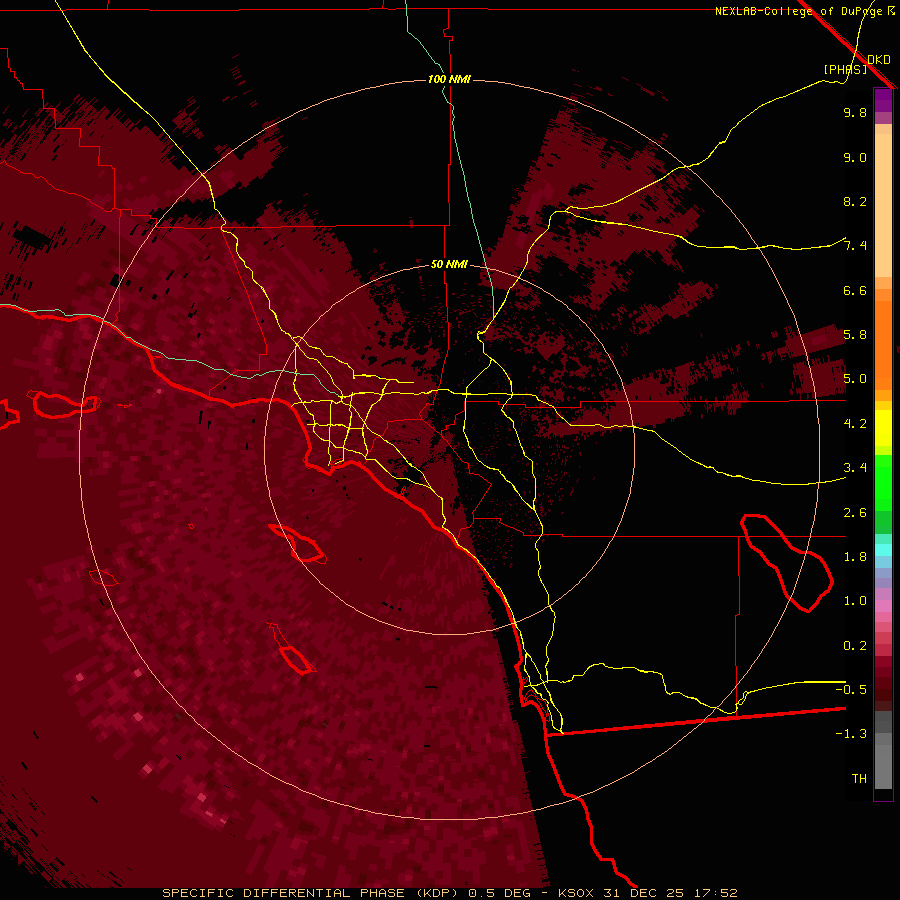This screenshot has height=900, width=900.
Task: Click the 0.2 legend value
Action: point(855,646)
